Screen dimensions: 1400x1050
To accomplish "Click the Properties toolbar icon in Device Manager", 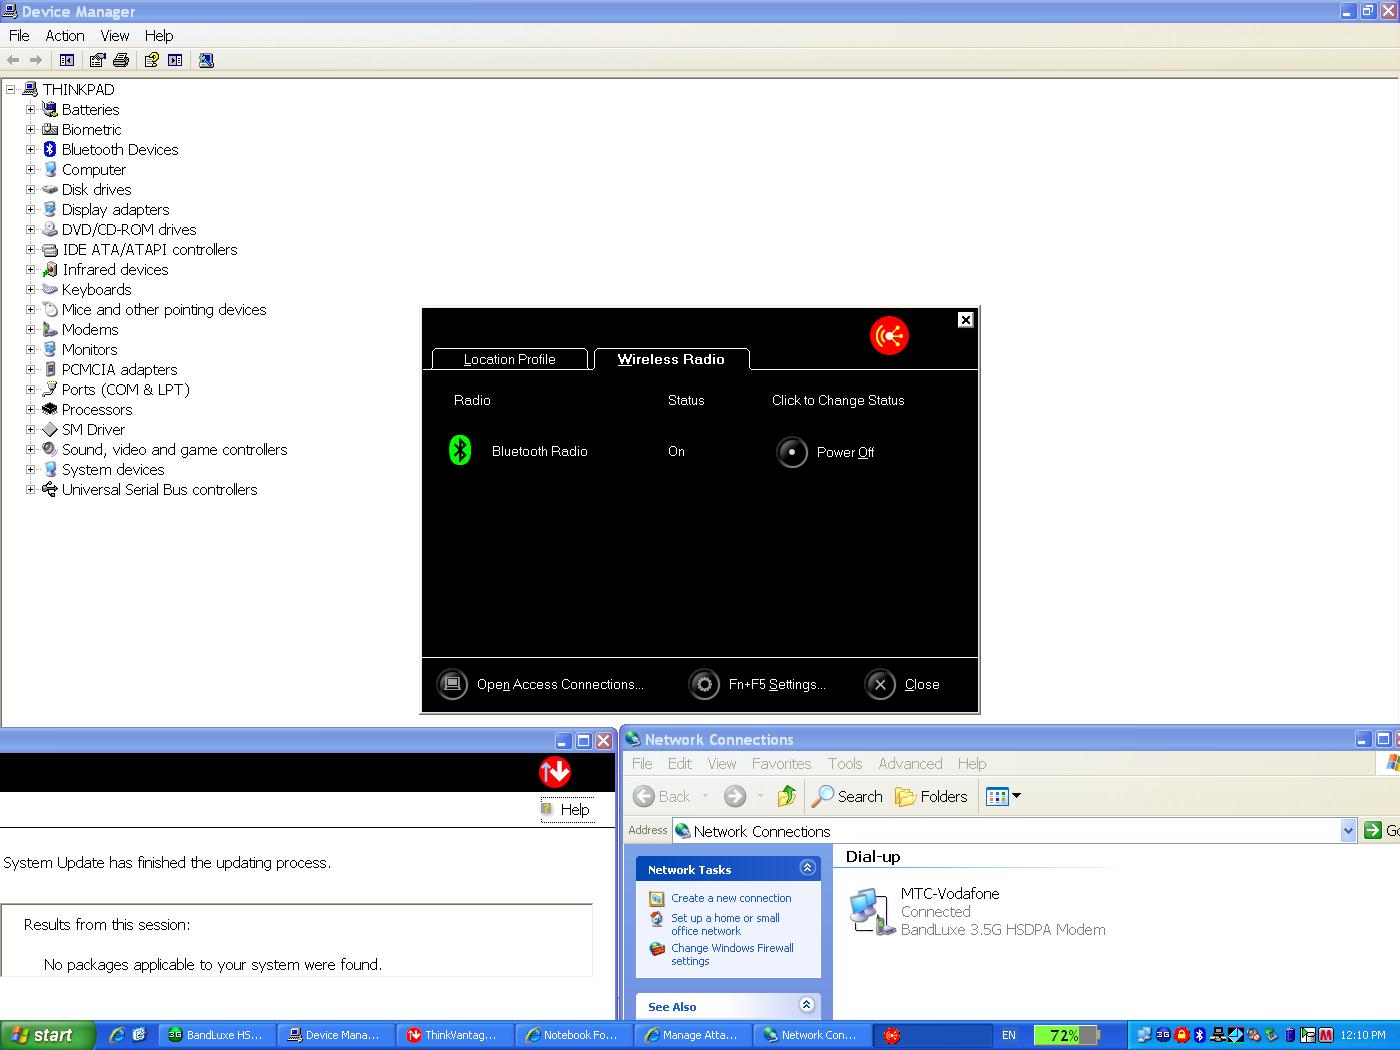I will point(97,60).
